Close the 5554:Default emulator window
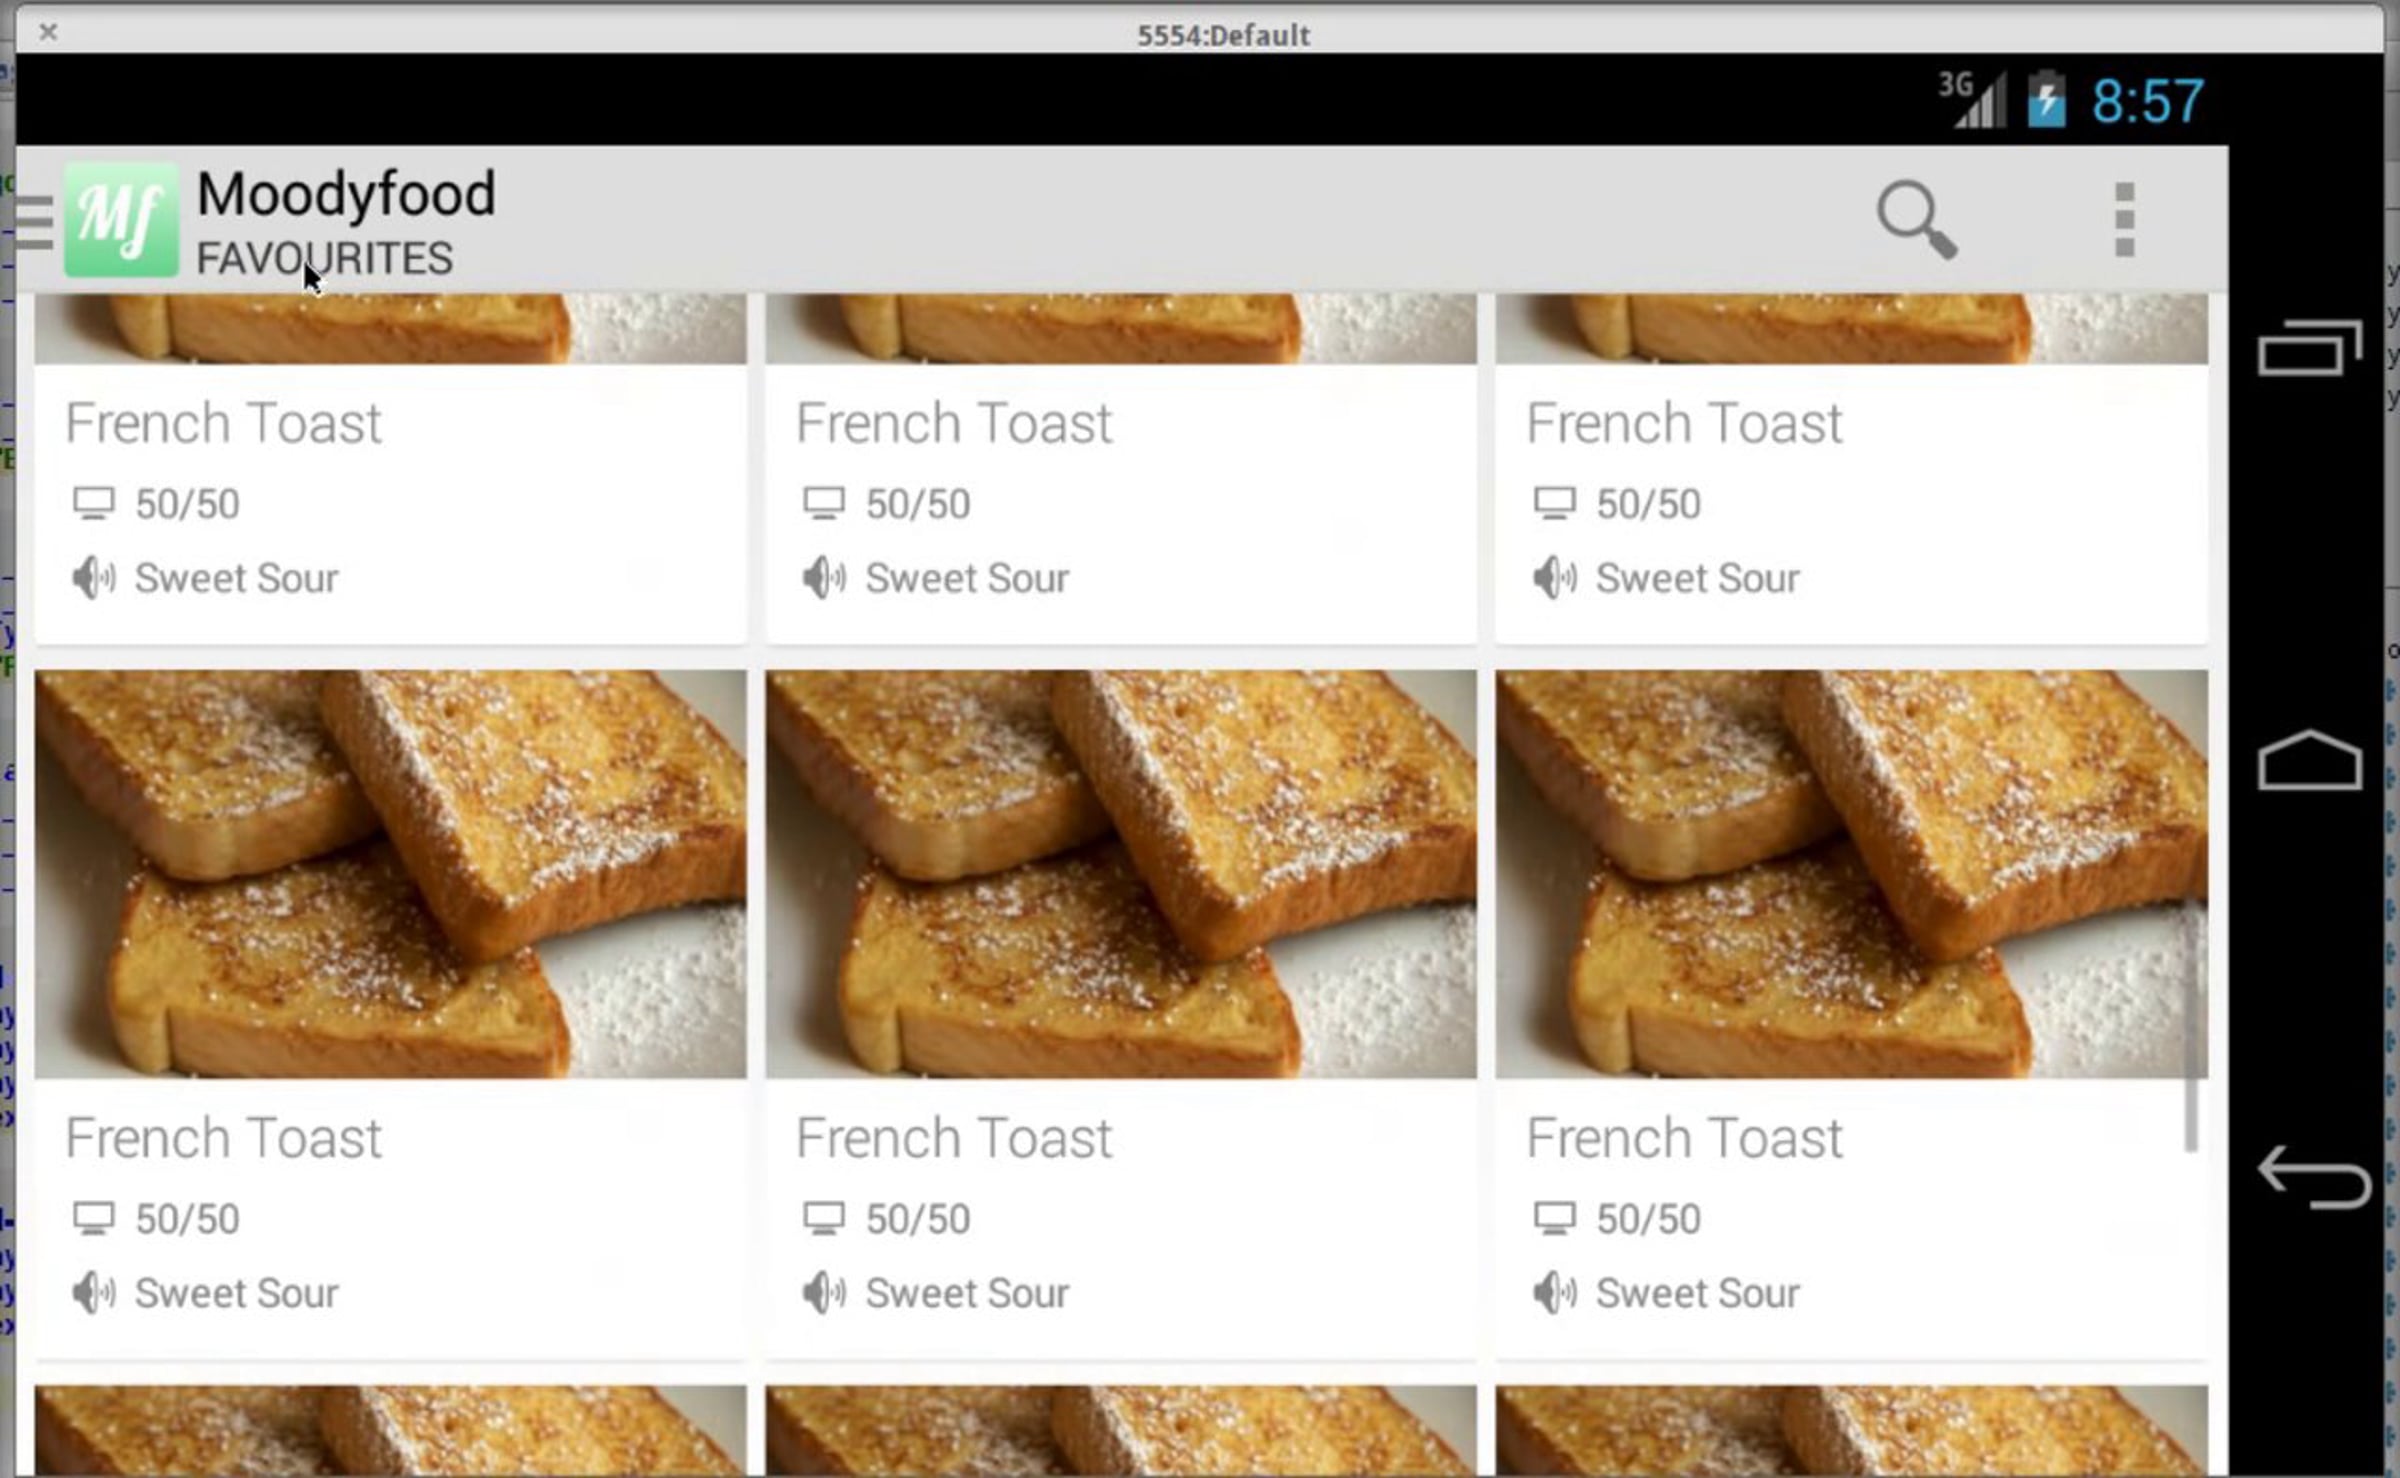Image resolution: width=2400 pixels, height=1478 pixels. coord(48,32)
